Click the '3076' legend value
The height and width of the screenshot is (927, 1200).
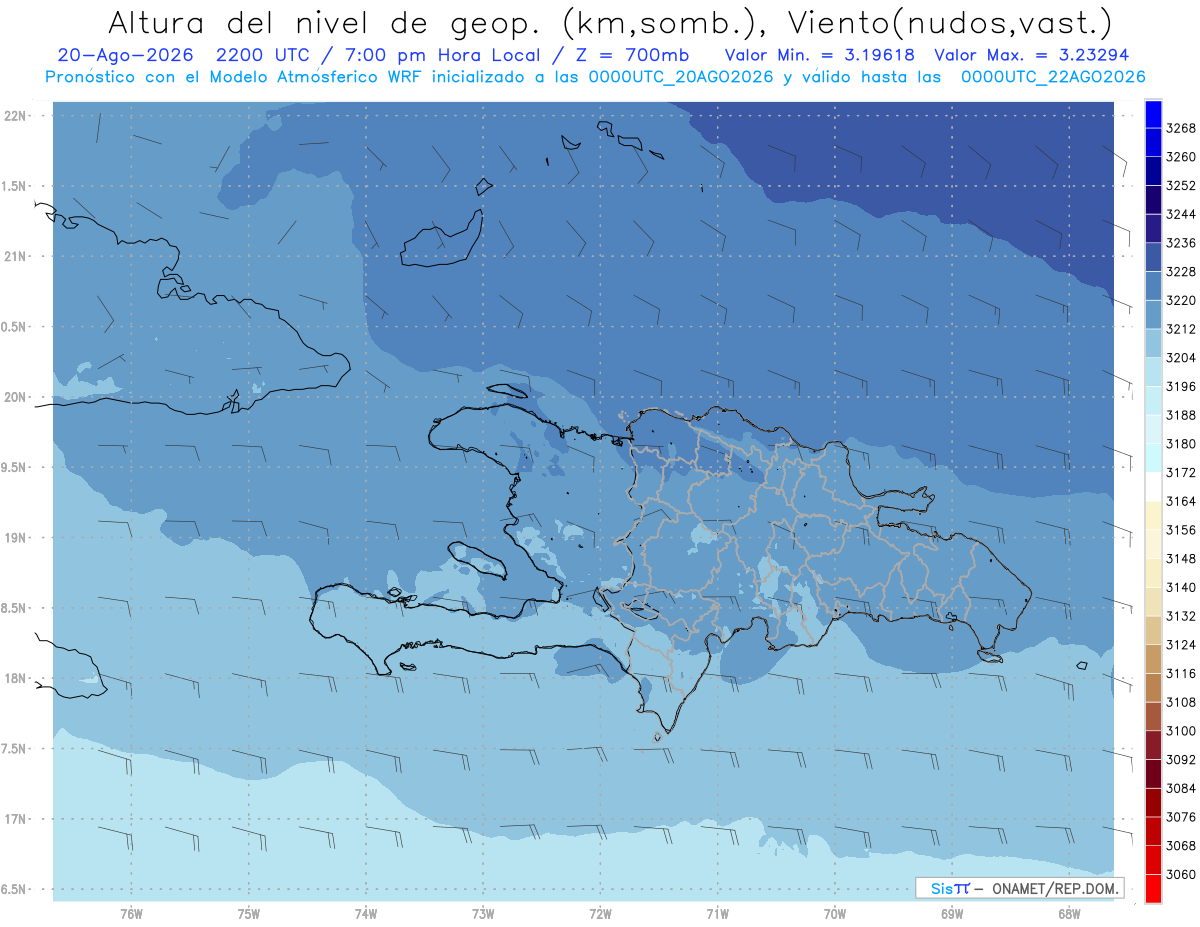click(1180, 817)
